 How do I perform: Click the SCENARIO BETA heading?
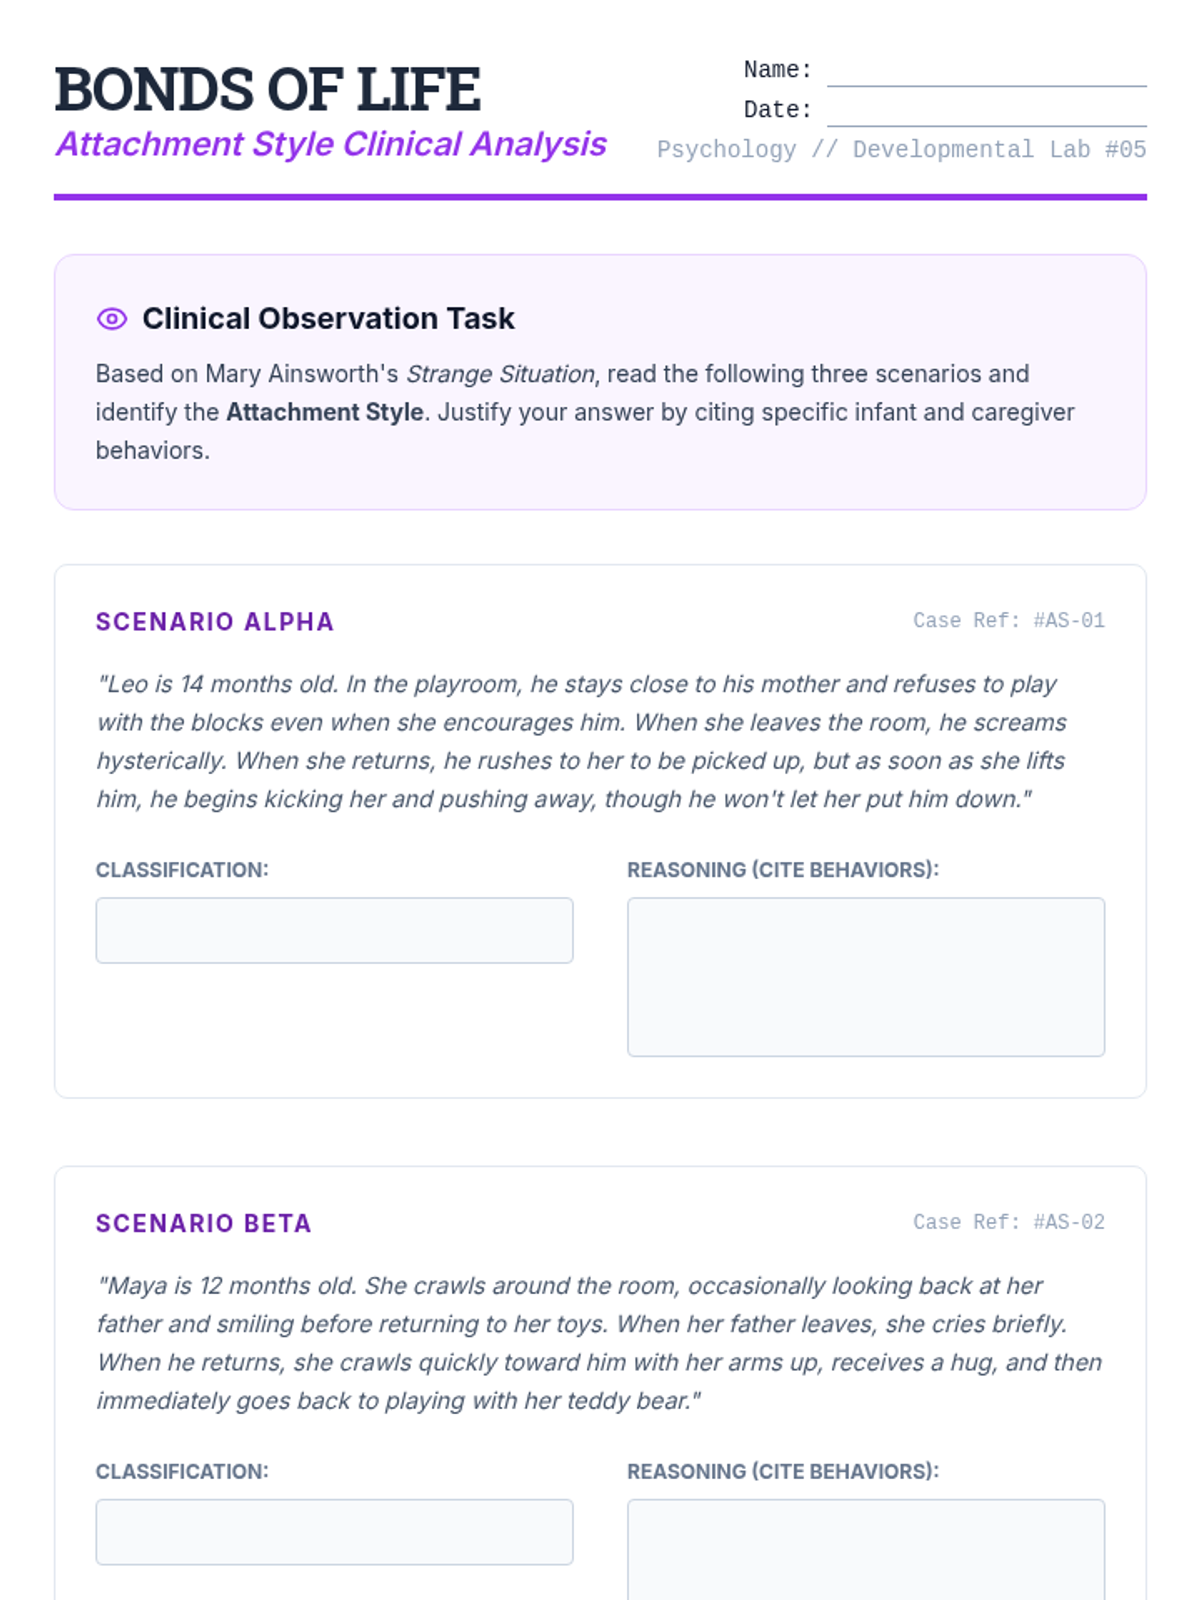click(x=204, y=1223)
